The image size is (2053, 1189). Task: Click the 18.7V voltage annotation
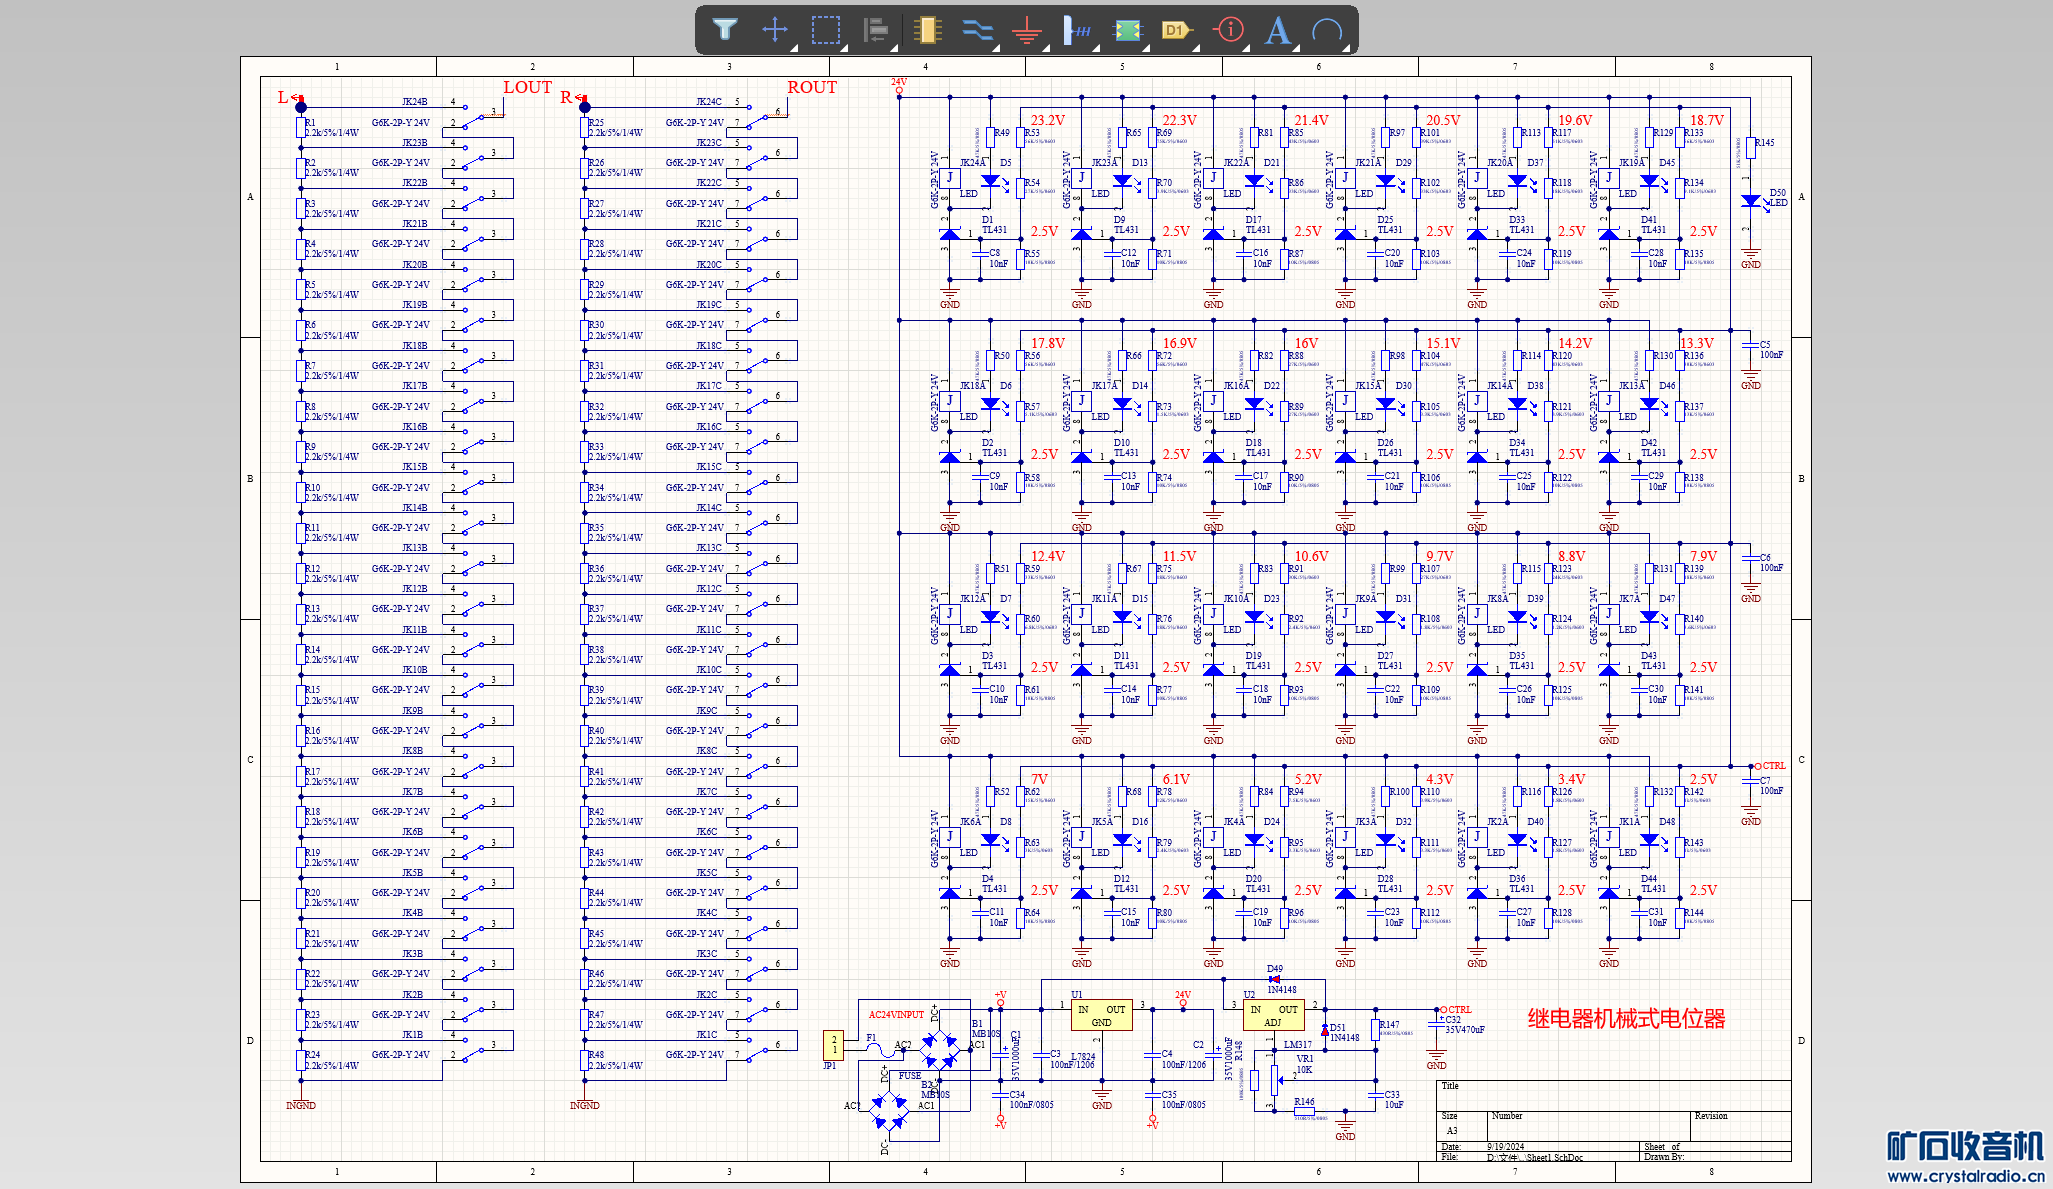pos(1707,120)
